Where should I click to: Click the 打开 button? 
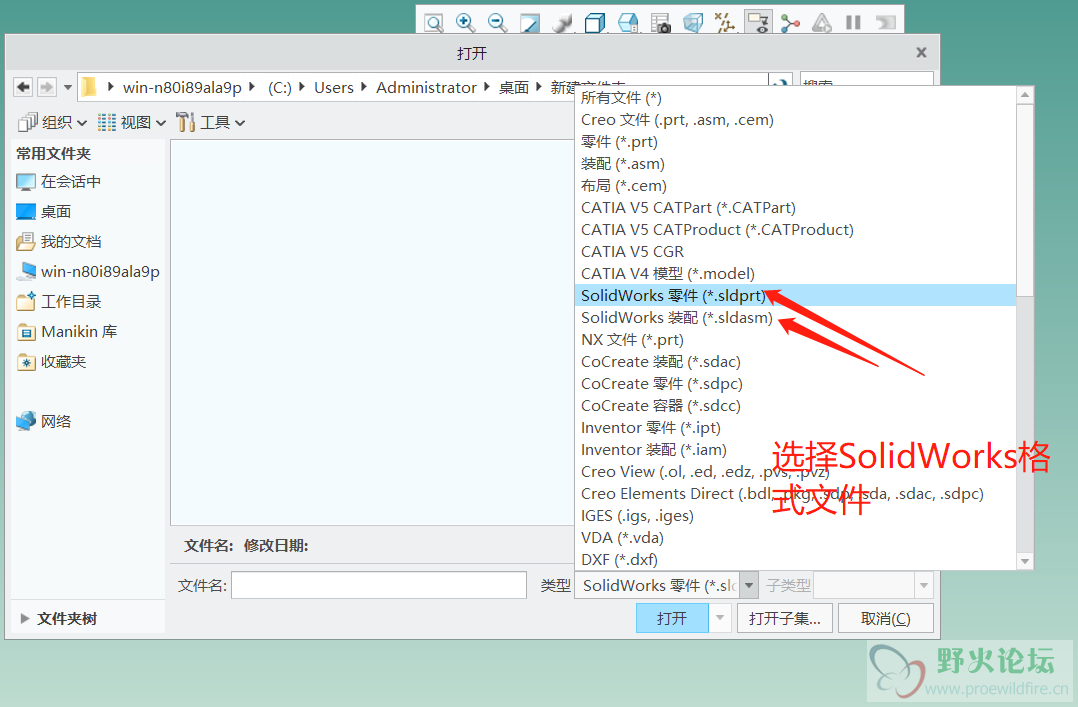point(672,618)
